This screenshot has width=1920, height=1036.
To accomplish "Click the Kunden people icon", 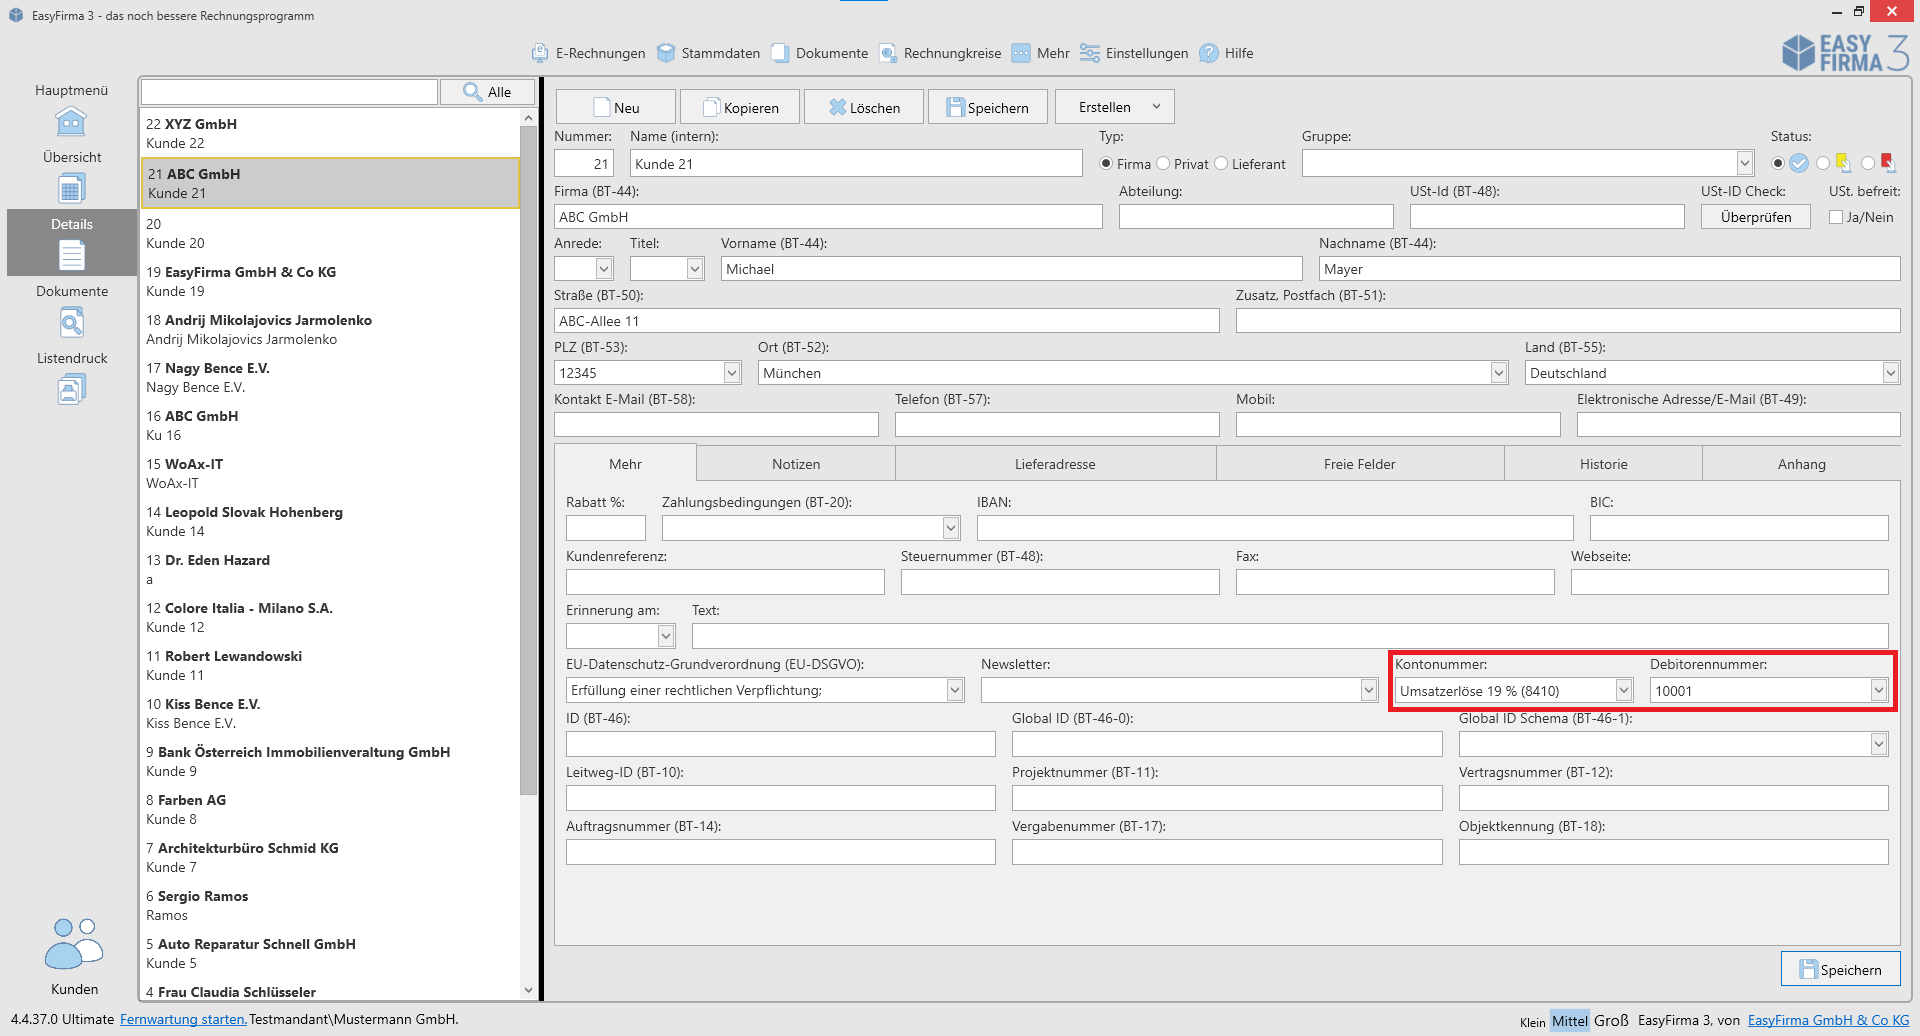I will [x=74, y=945].
